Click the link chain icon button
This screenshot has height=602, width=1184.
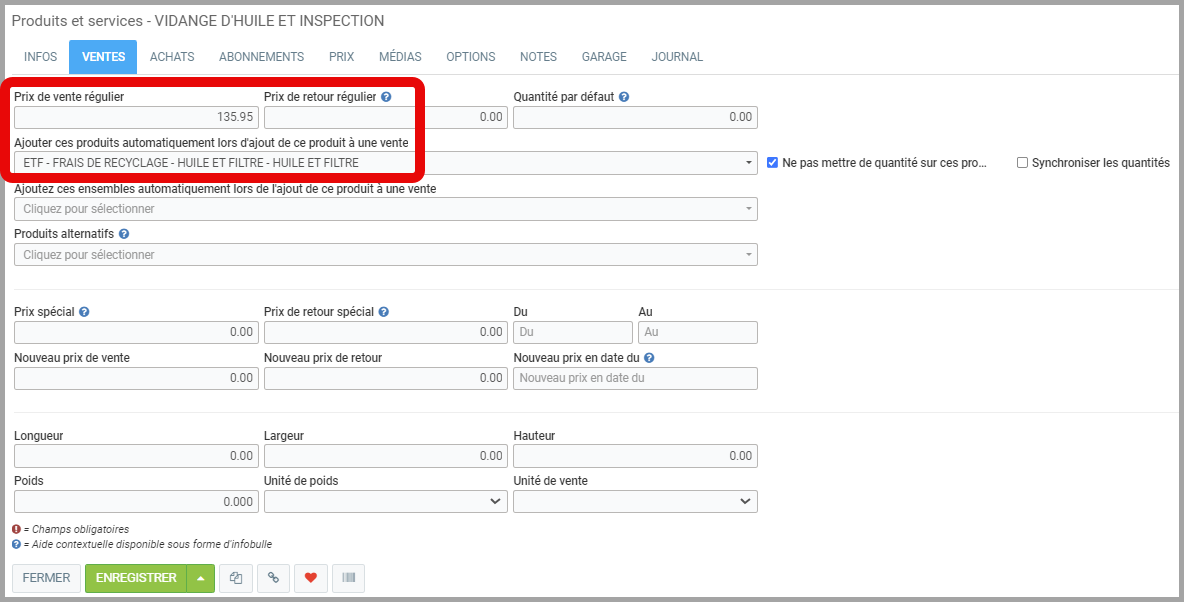pyautogui.click(x=273, y=578)
